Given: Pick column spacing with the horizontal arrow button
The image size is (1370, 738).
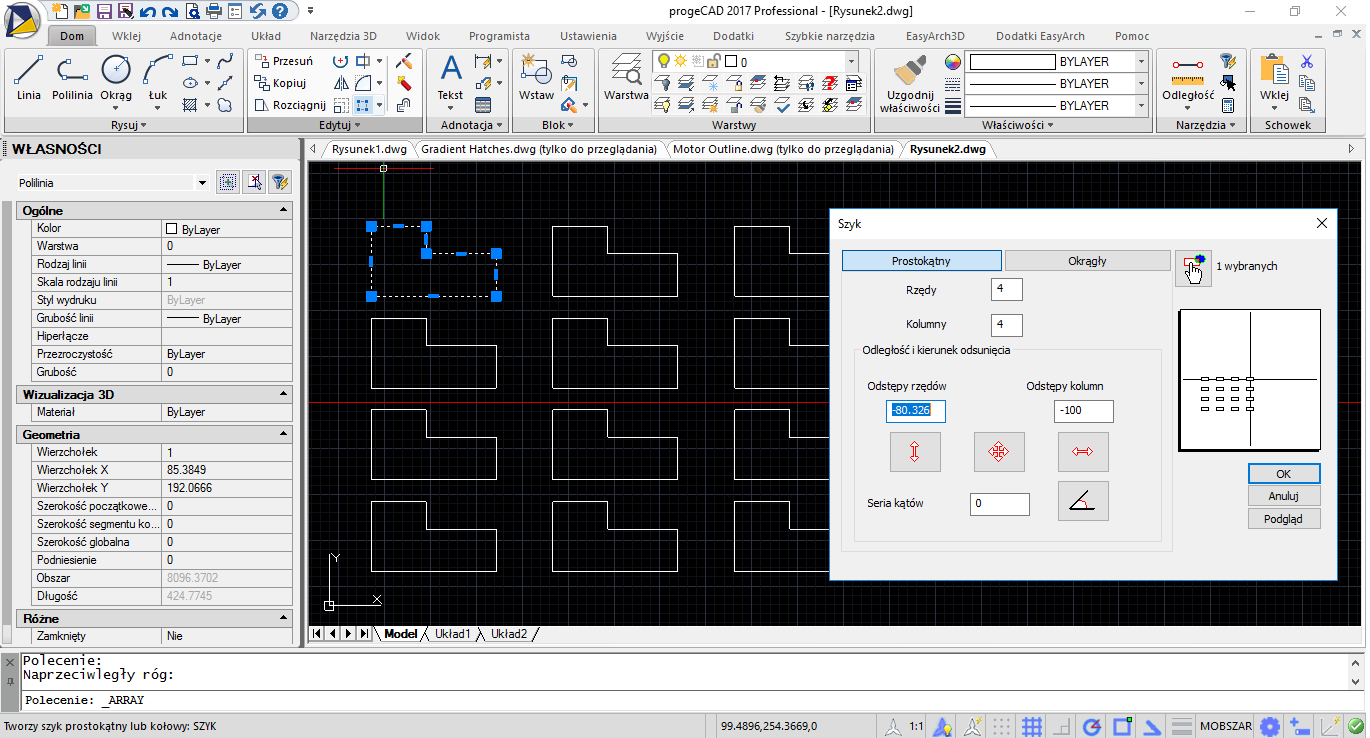Looking at the screenshot, I should point(1082,452).
